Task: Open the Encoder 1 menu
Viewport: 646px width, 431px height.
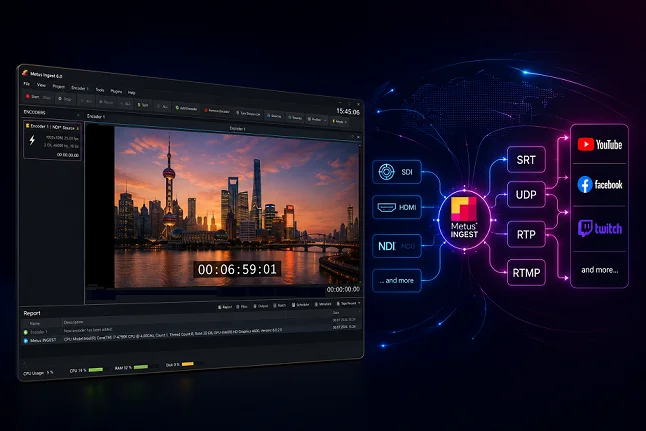Action: click(x=80, y=88)
